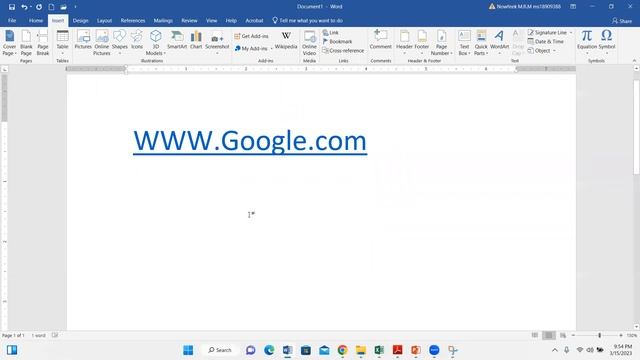The height and width of the screenshot is (360, 640).
Task: Insert a Page Break
Action: click(x=43, y=42)
